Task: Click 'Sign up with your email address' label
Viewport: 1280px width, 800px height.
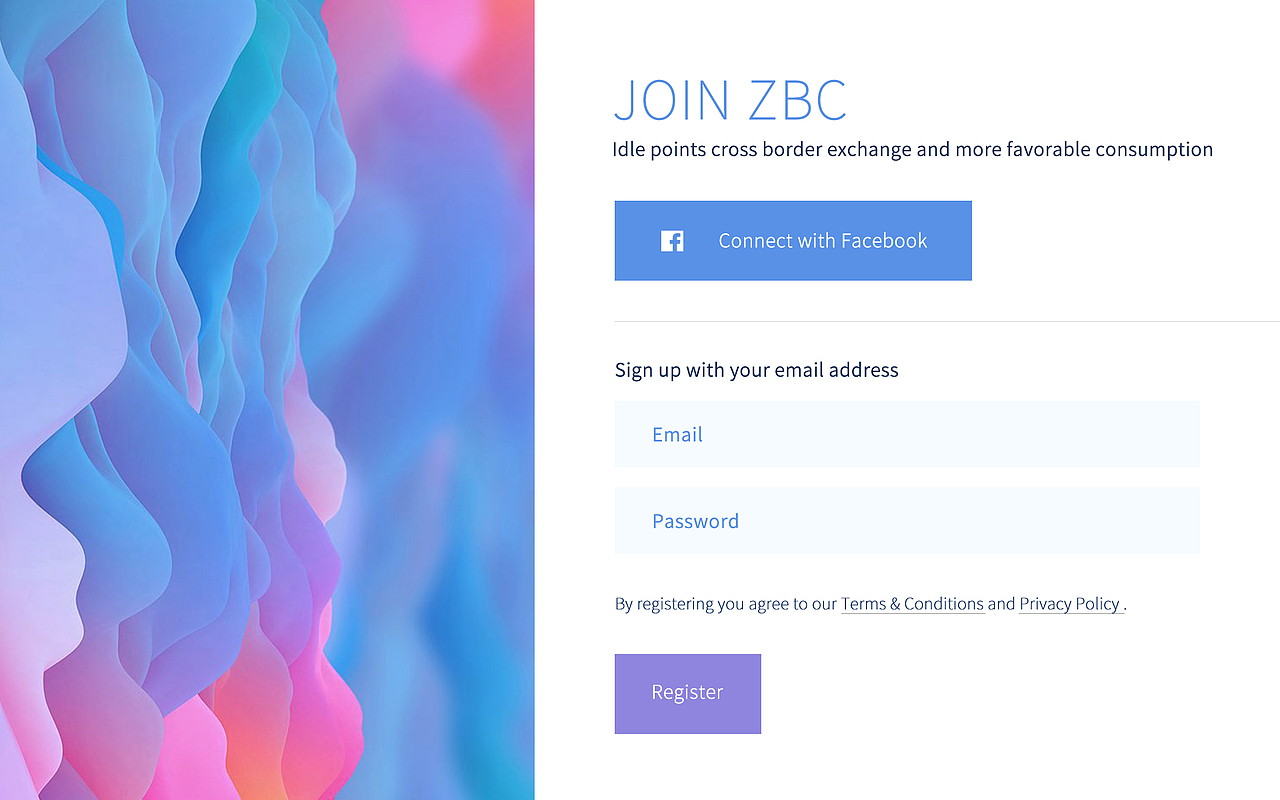Action: tap(757, 370)
